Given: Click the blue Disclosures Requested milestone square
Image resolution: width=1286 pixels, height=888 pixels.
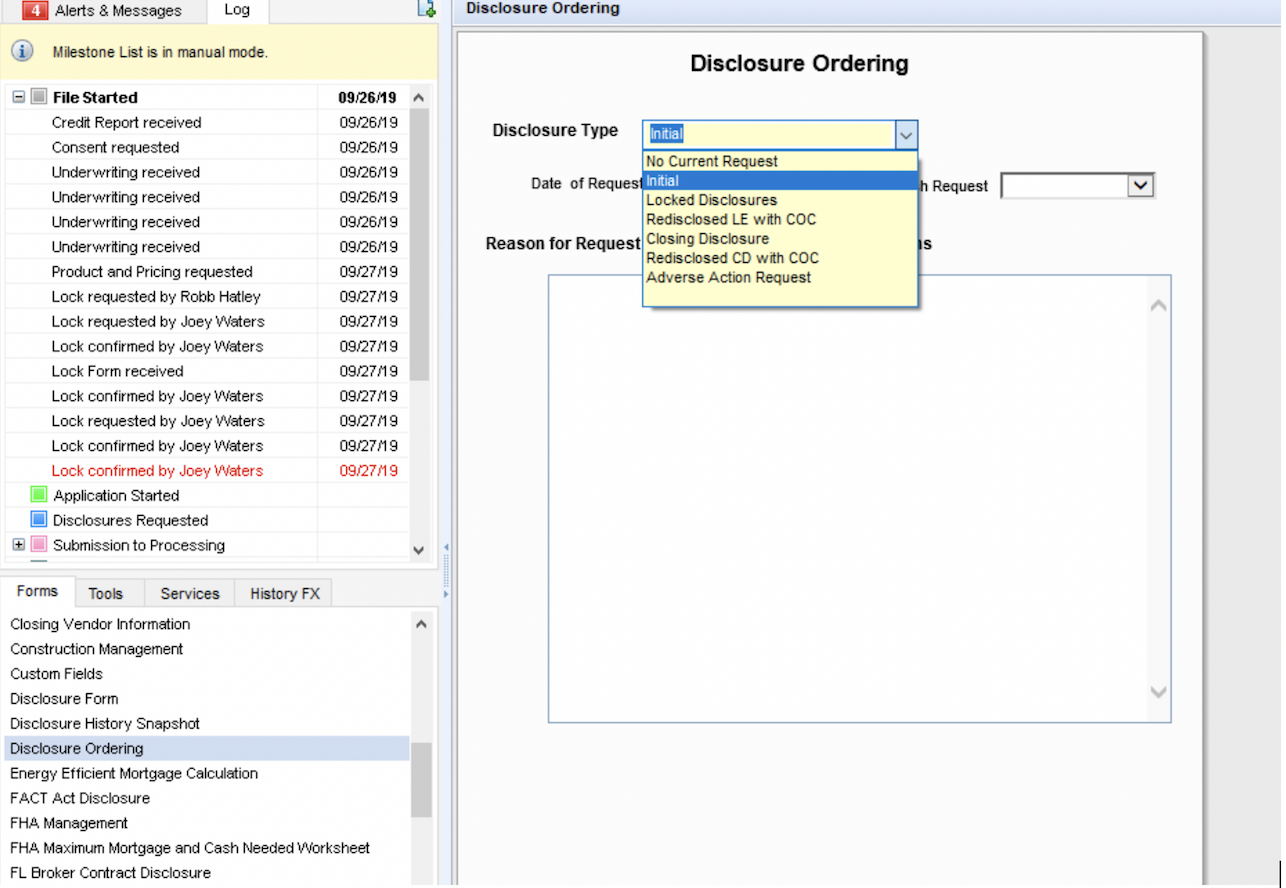Looking at the screenshot, I should [39, 520].
